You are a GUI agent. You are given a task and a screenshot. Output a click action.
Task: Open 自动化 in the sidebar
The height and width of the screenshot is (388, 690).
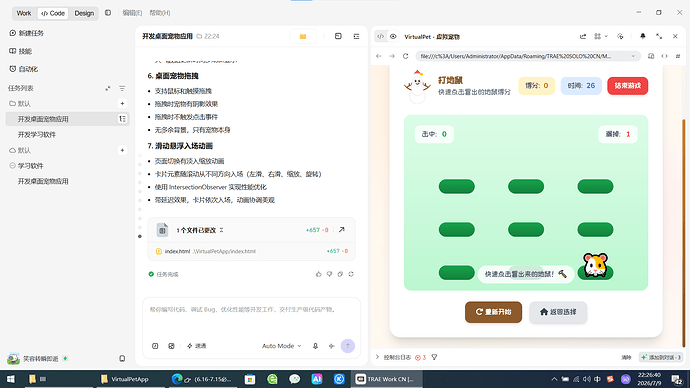tap(23, 69)
